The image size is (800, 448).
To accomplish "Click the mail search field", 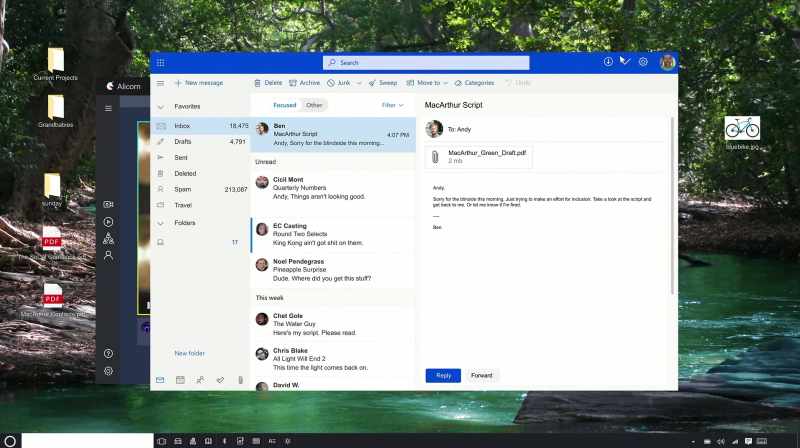I will (x=426, y=62).
